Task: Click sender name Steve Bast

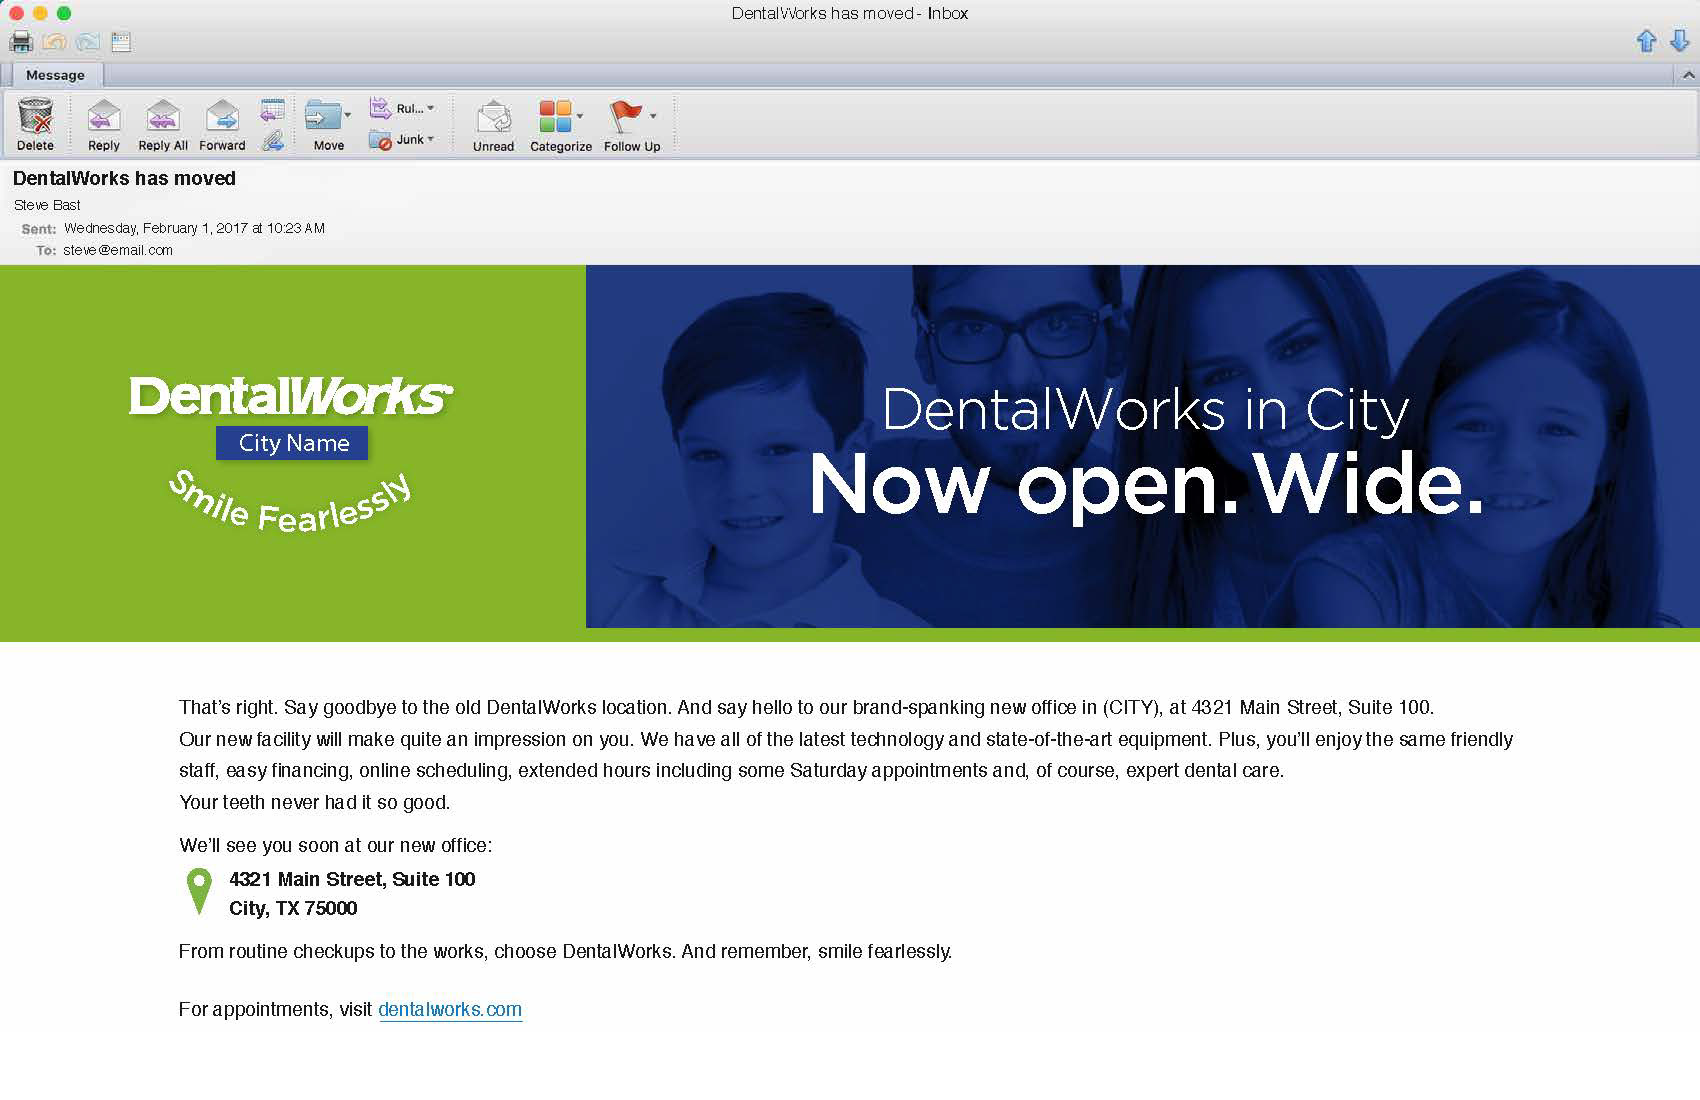Action: coord(47,205)
